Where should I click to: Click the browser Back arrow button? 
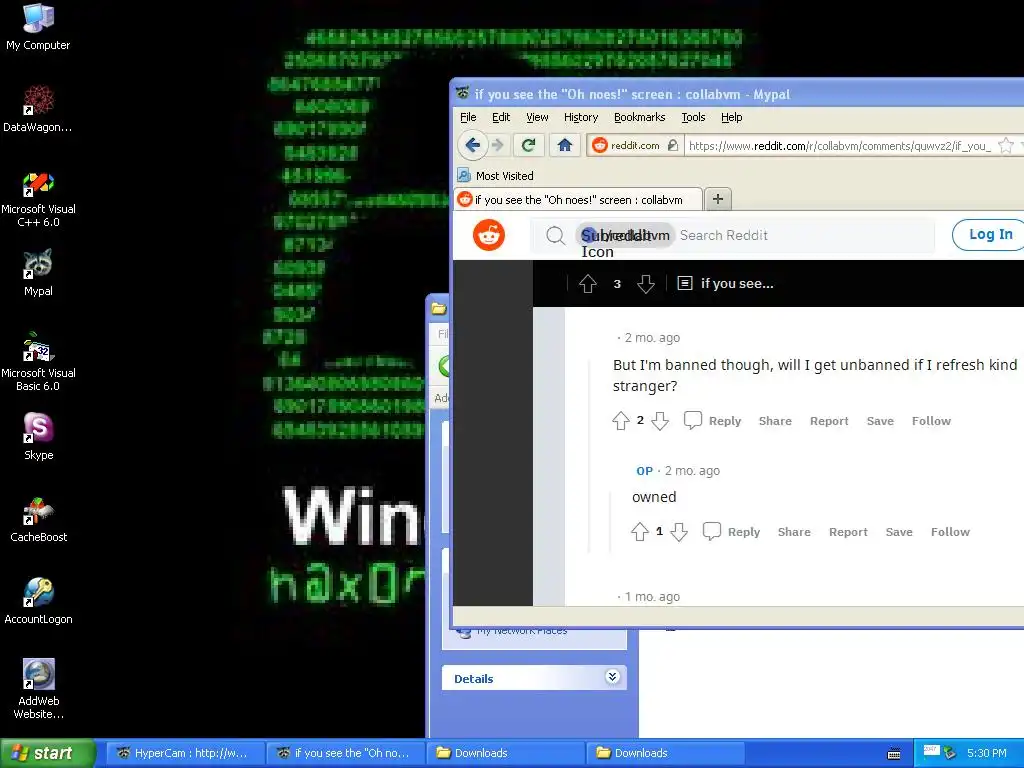pos(473,145)
